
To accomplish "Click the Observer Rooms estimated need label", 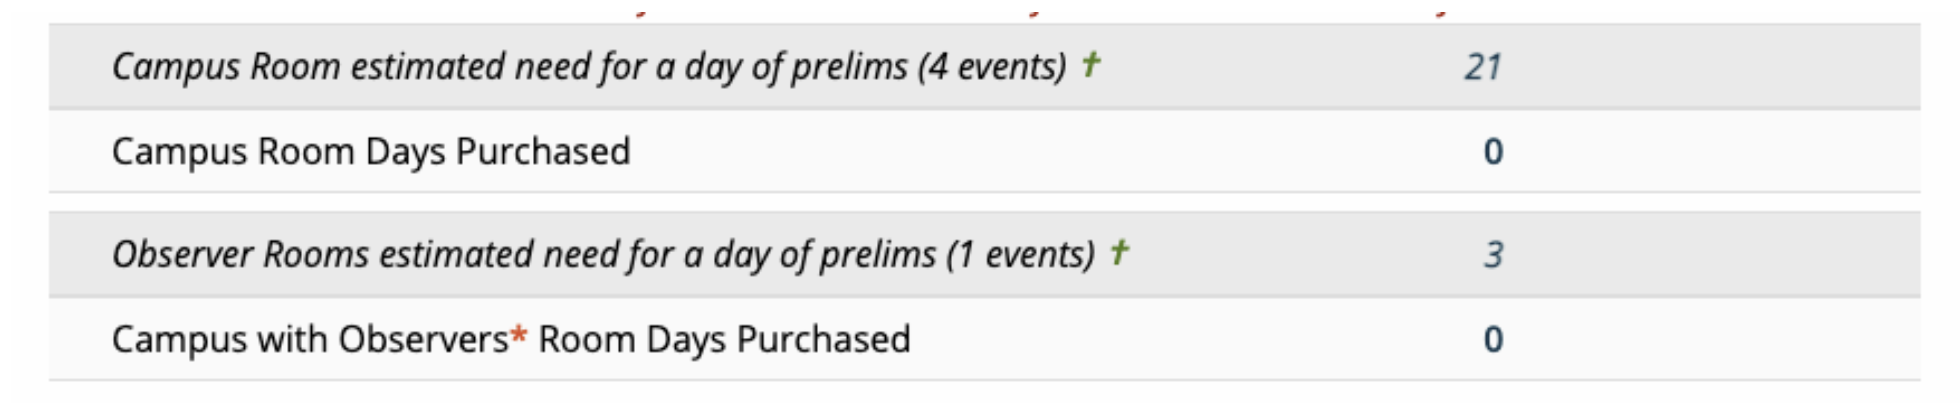I will (x=400, y=254).
